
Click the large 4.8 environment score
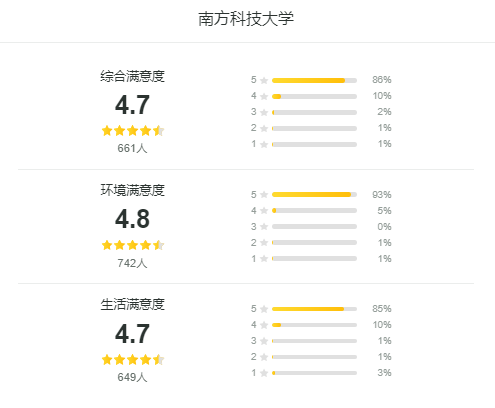132,219
